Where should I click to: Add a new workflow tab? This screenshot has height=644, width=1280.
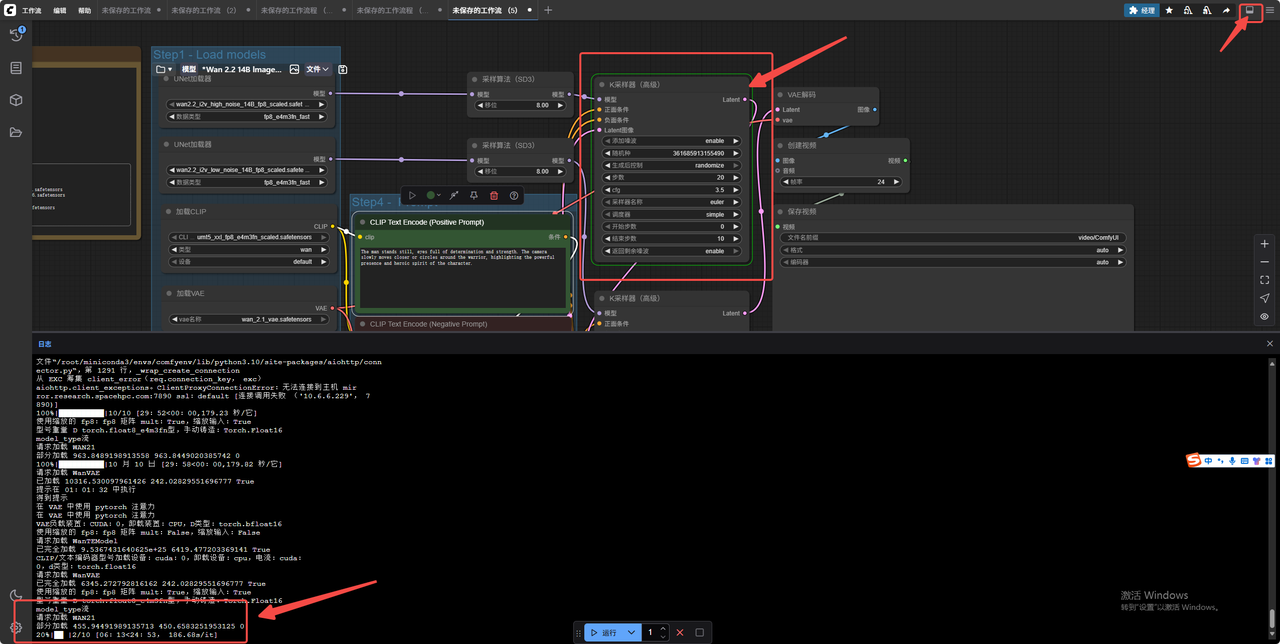pos(548,10)
